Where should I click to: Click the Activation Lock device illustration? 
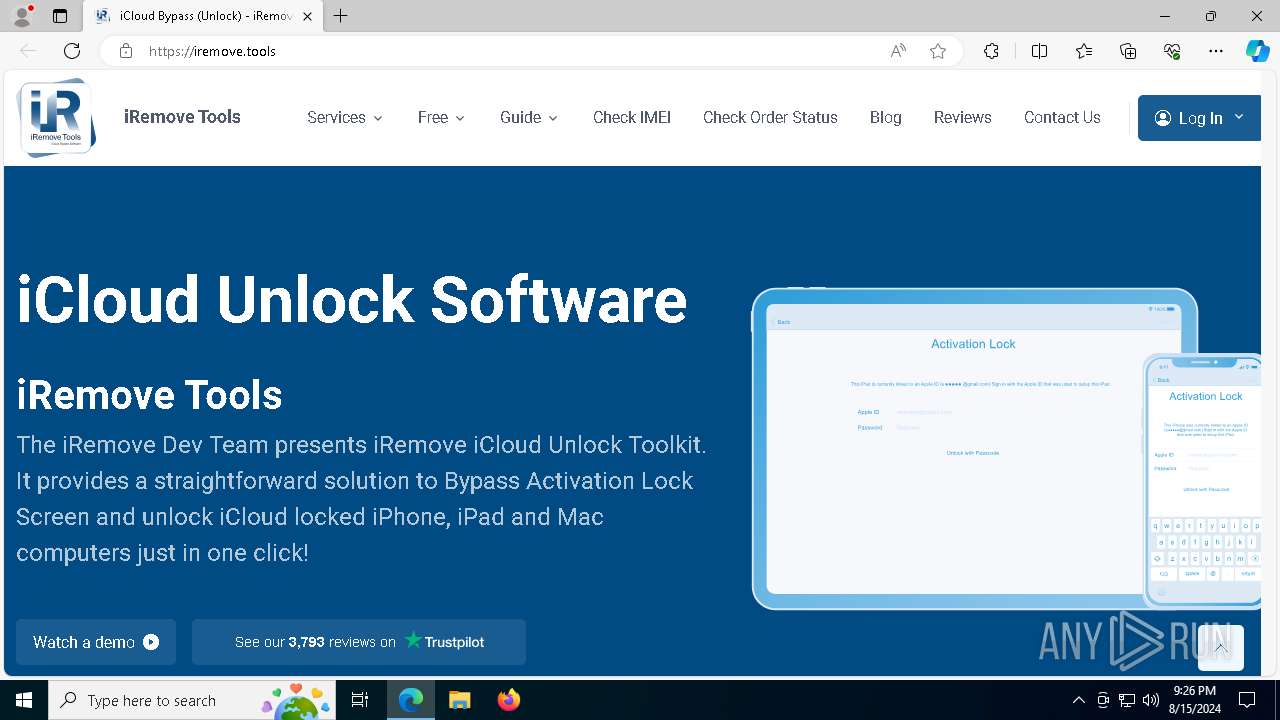(x=1005, y=448)
